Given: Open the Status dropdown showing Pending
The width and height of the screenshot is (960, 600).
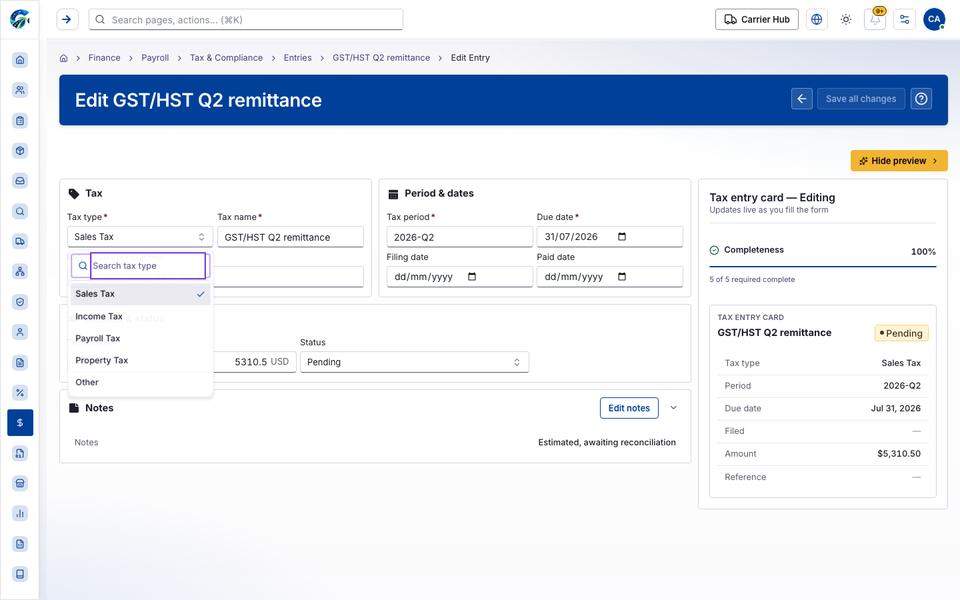Looking at the screenshot, I should pos(414,362).
